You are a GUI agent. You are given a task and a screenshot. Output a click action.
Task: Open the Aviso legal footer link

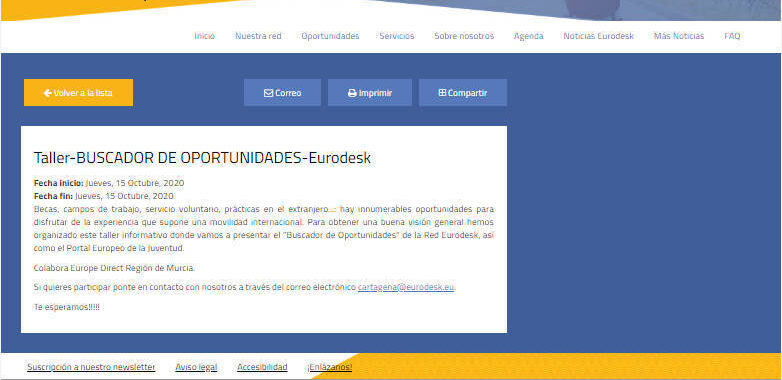tap(196, 368)
